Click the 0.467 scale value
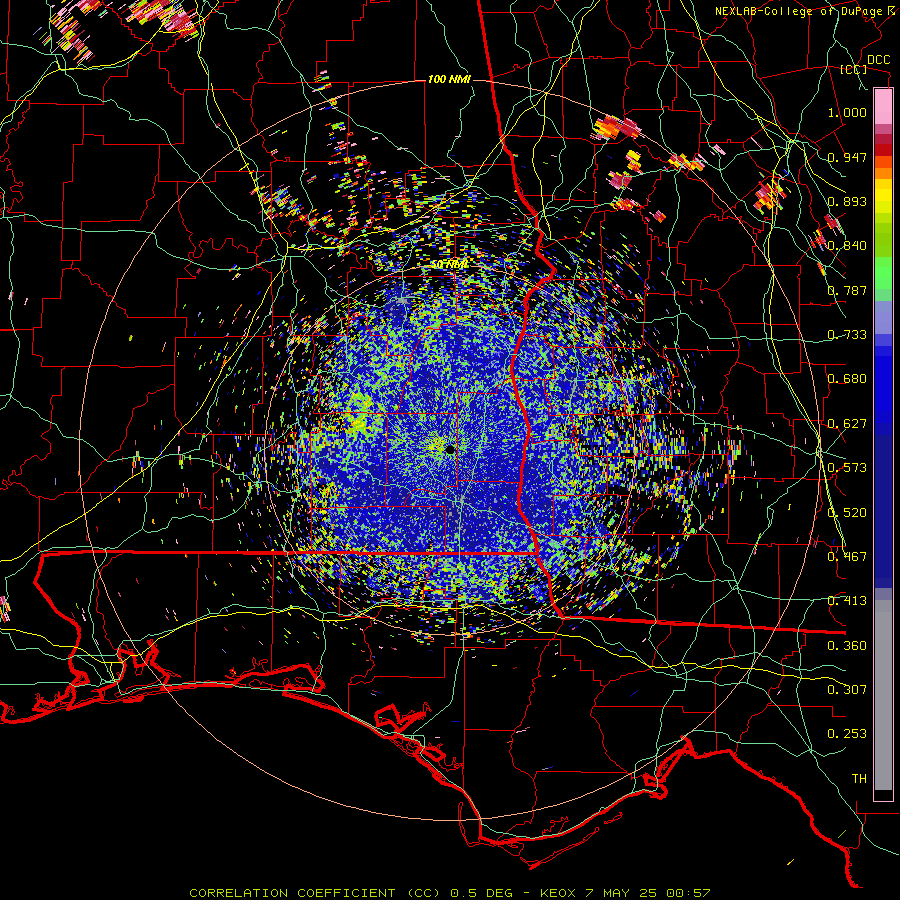This screenshot has height=900, width=900. coord(847,557)
